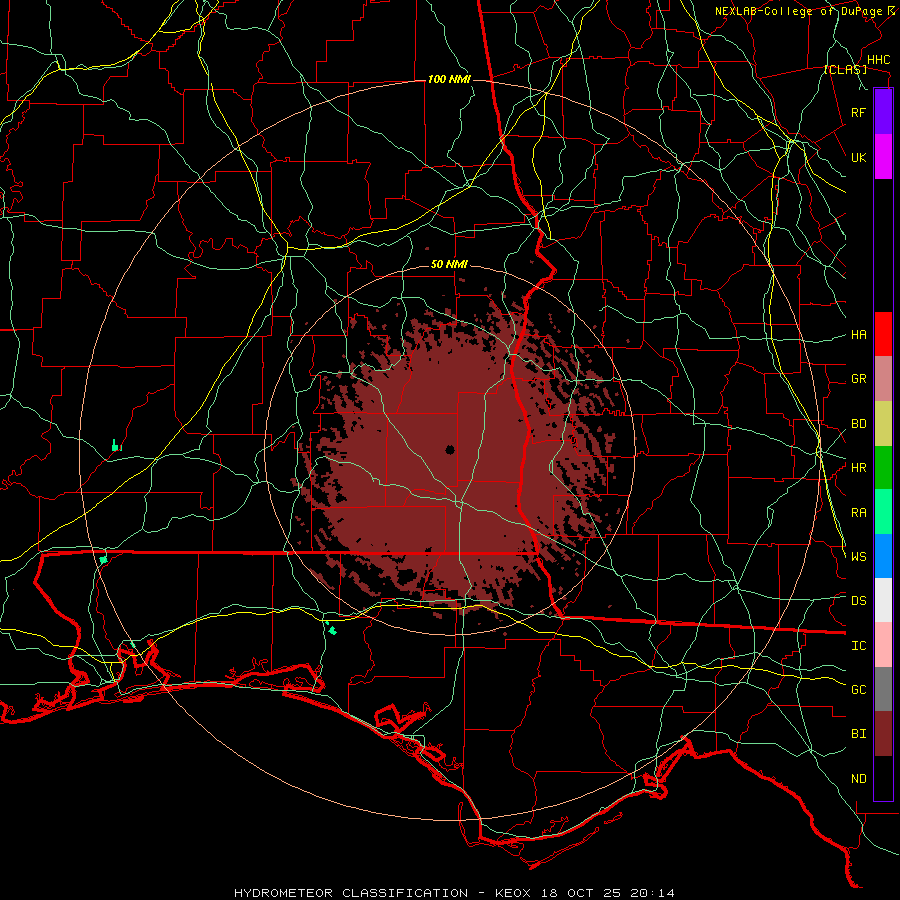The image size is (900, 900).
Task: Click the purple RF legend color swatch
Action: tap(883, 112)
